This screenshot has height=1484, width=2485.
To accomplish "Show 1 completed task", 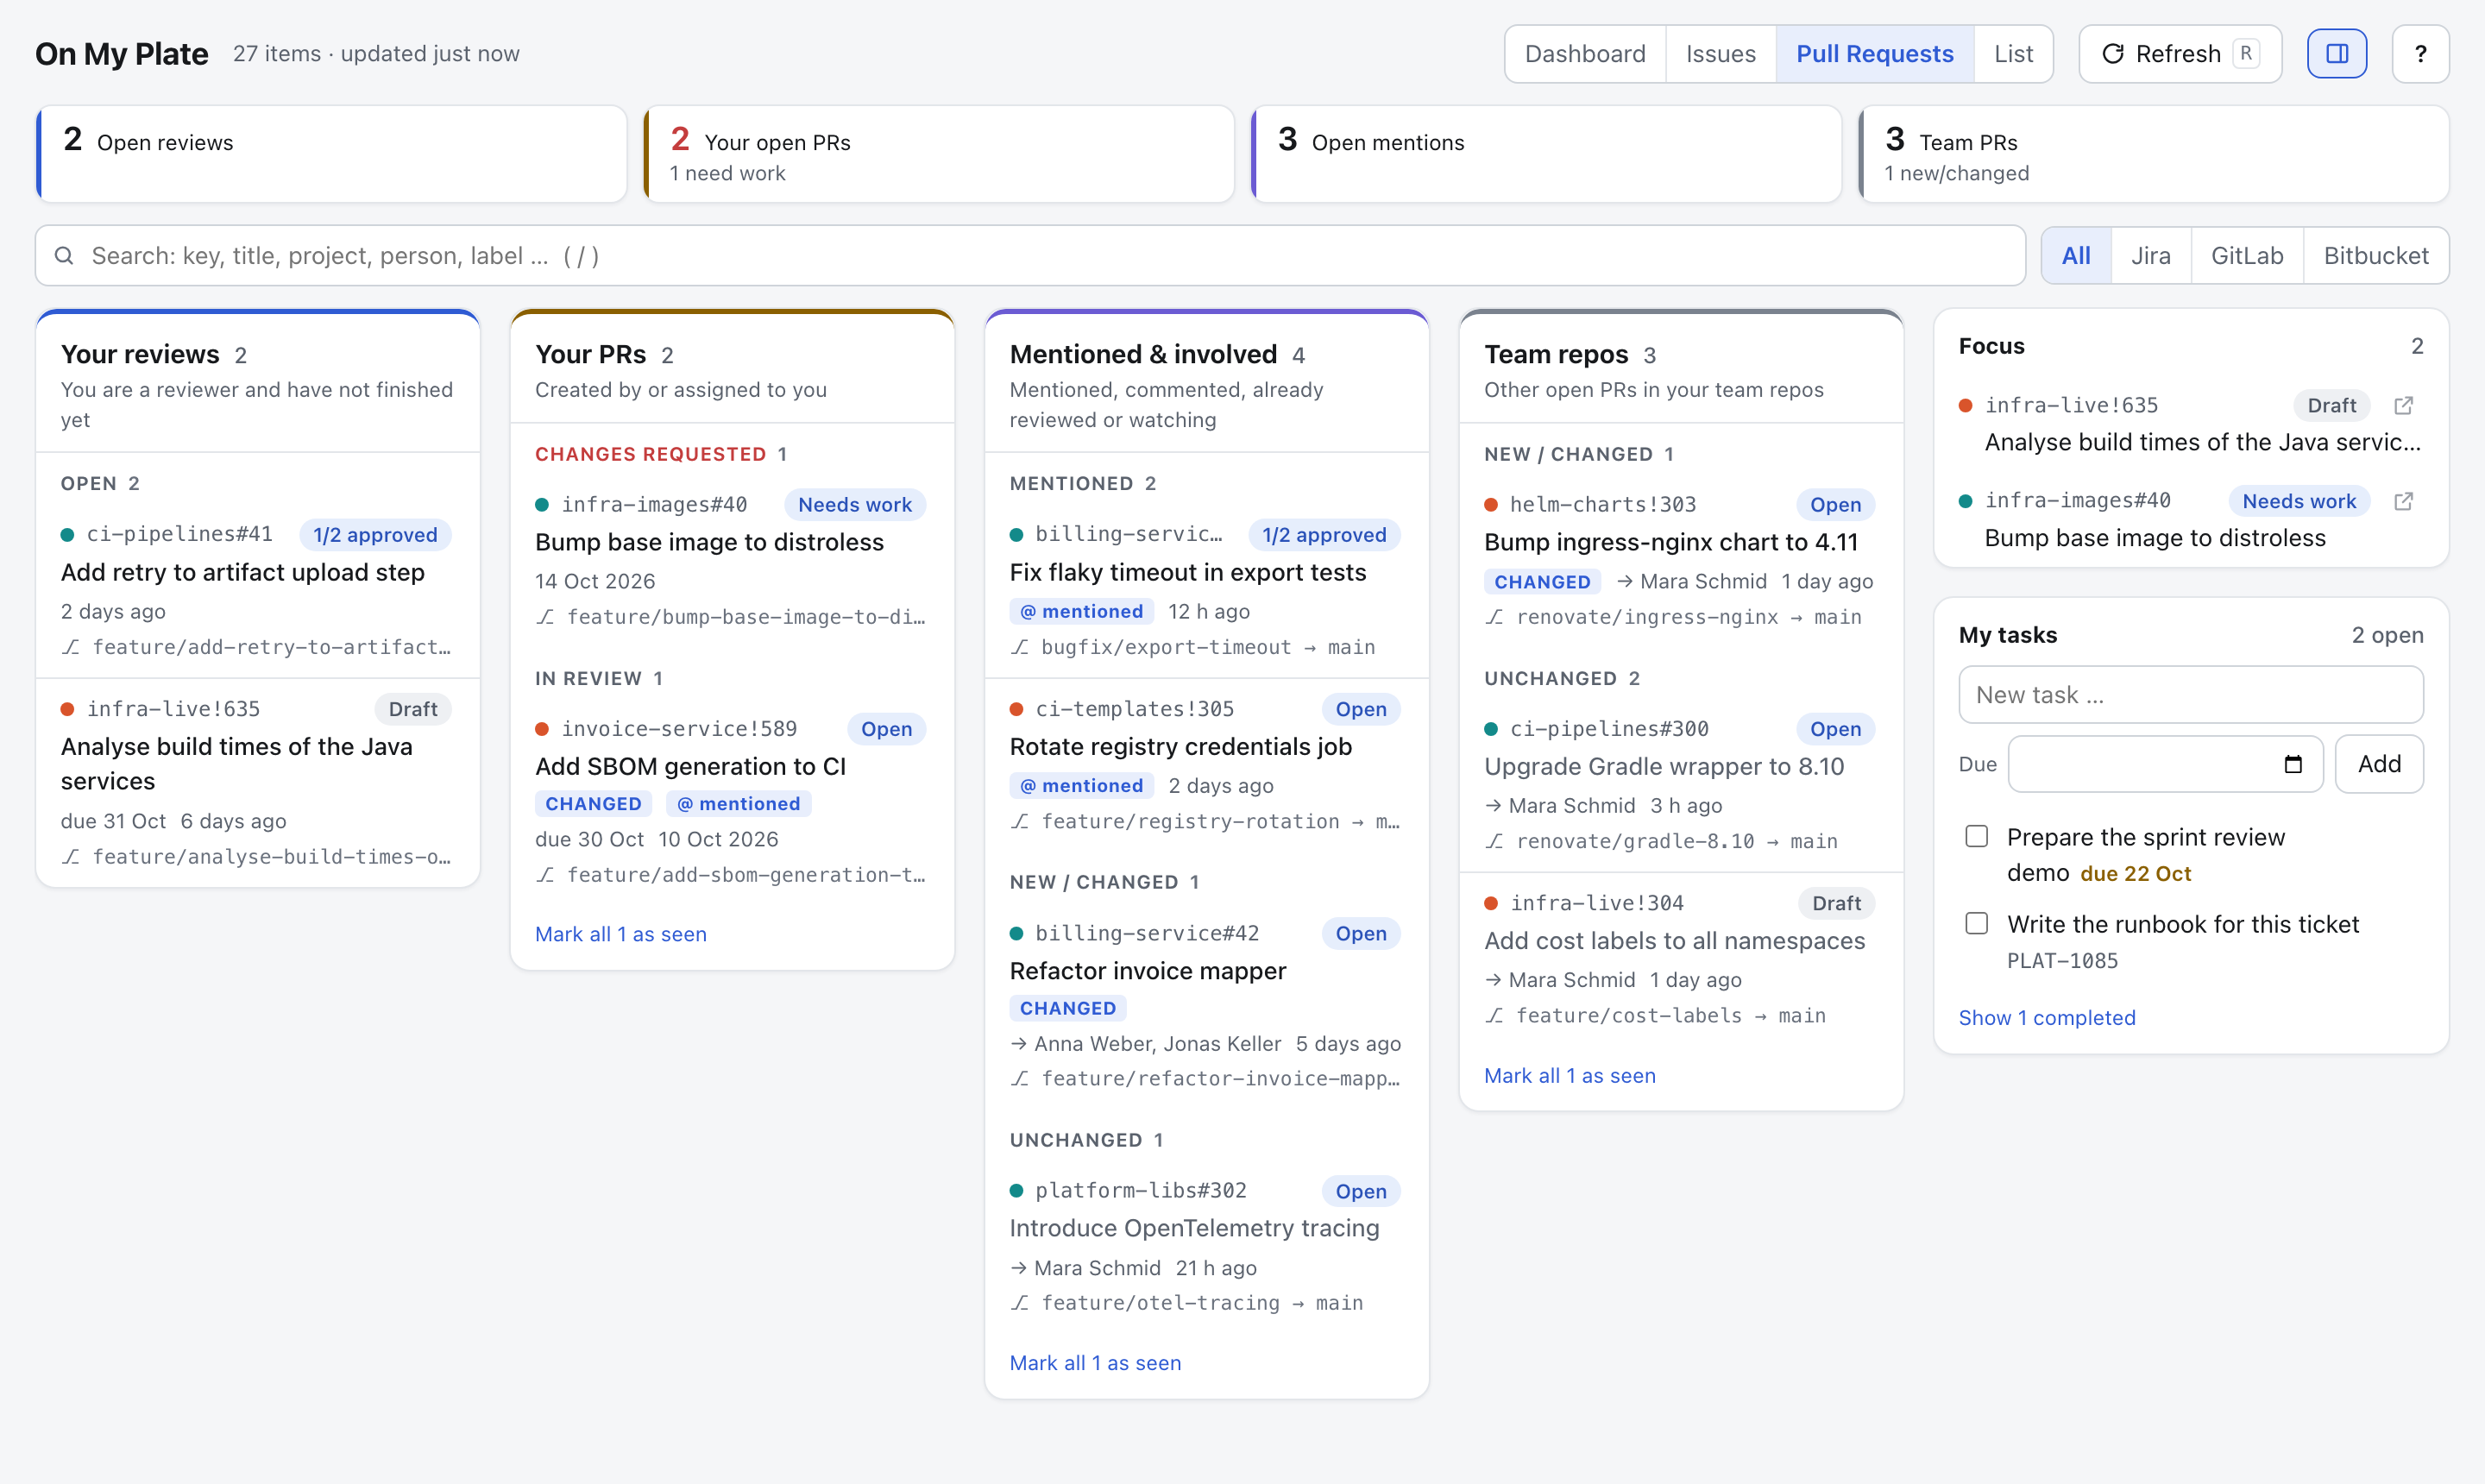I will [x=2046, y=1018].
